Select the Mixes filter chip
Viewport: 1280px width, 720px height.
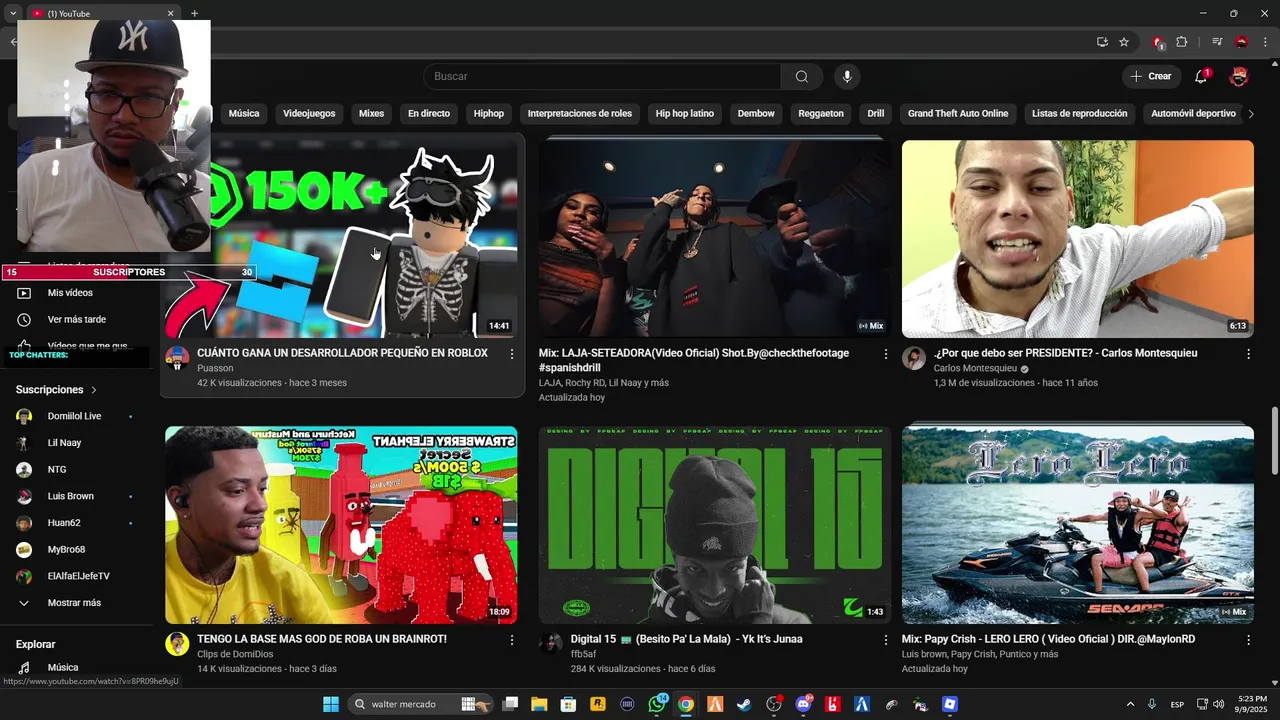[x=371, y=114]
